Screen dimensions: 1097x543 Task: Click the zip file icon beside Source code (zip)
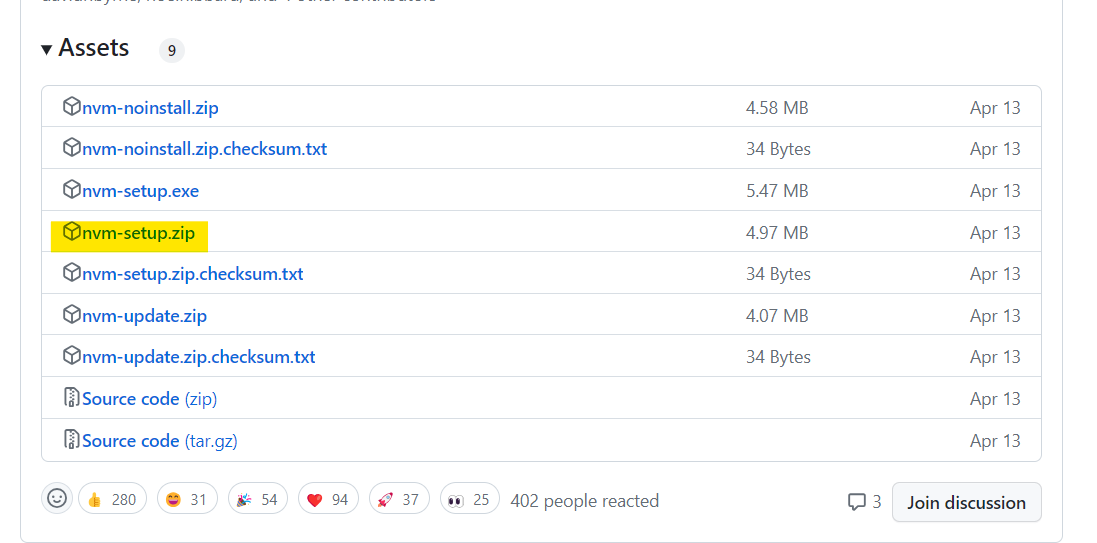71,398
